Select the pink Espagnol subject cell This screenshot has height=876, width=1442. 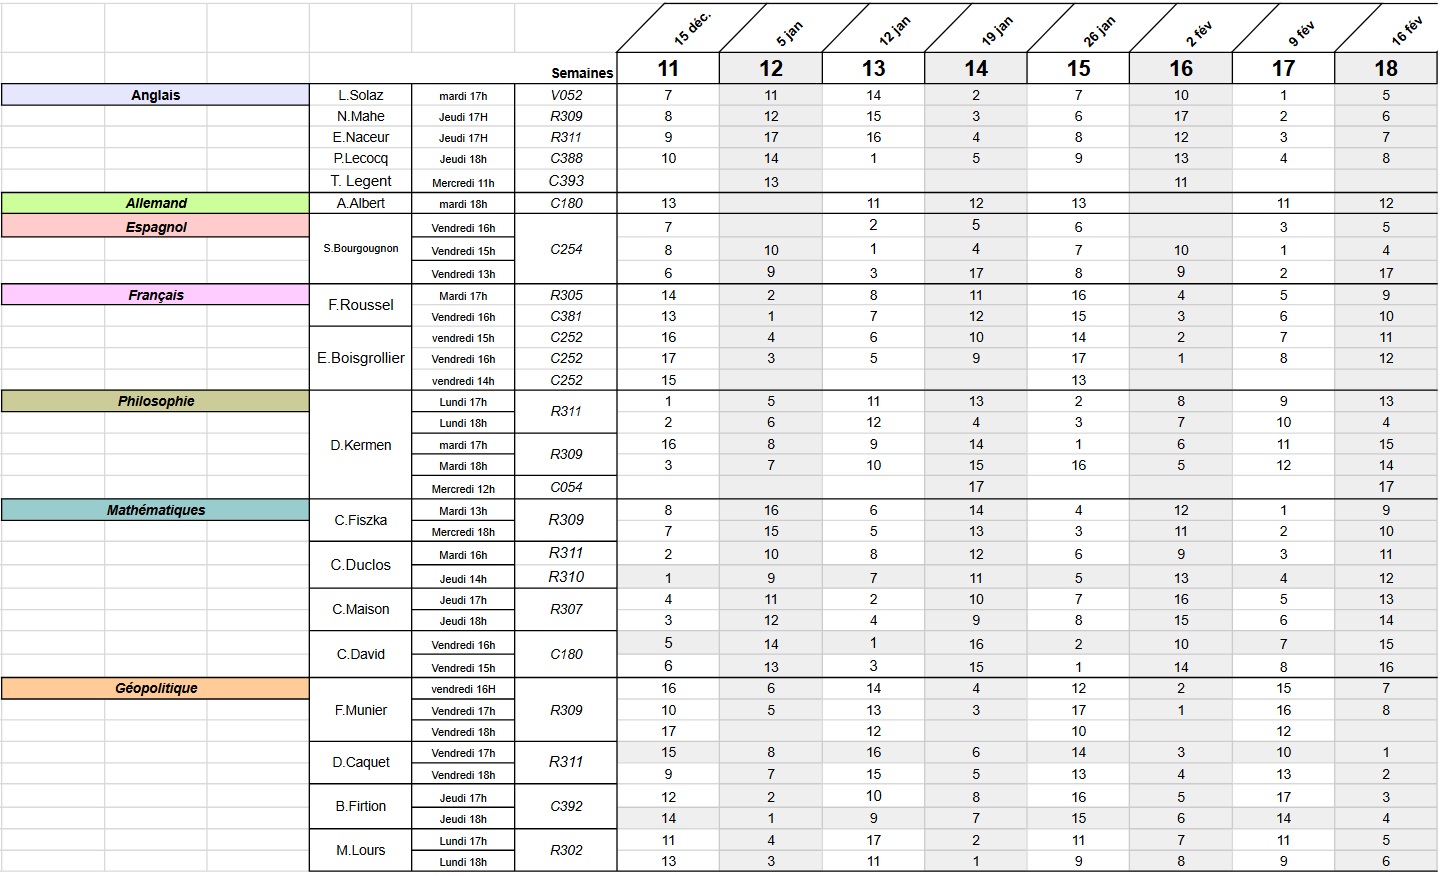(x=155, y=227)
